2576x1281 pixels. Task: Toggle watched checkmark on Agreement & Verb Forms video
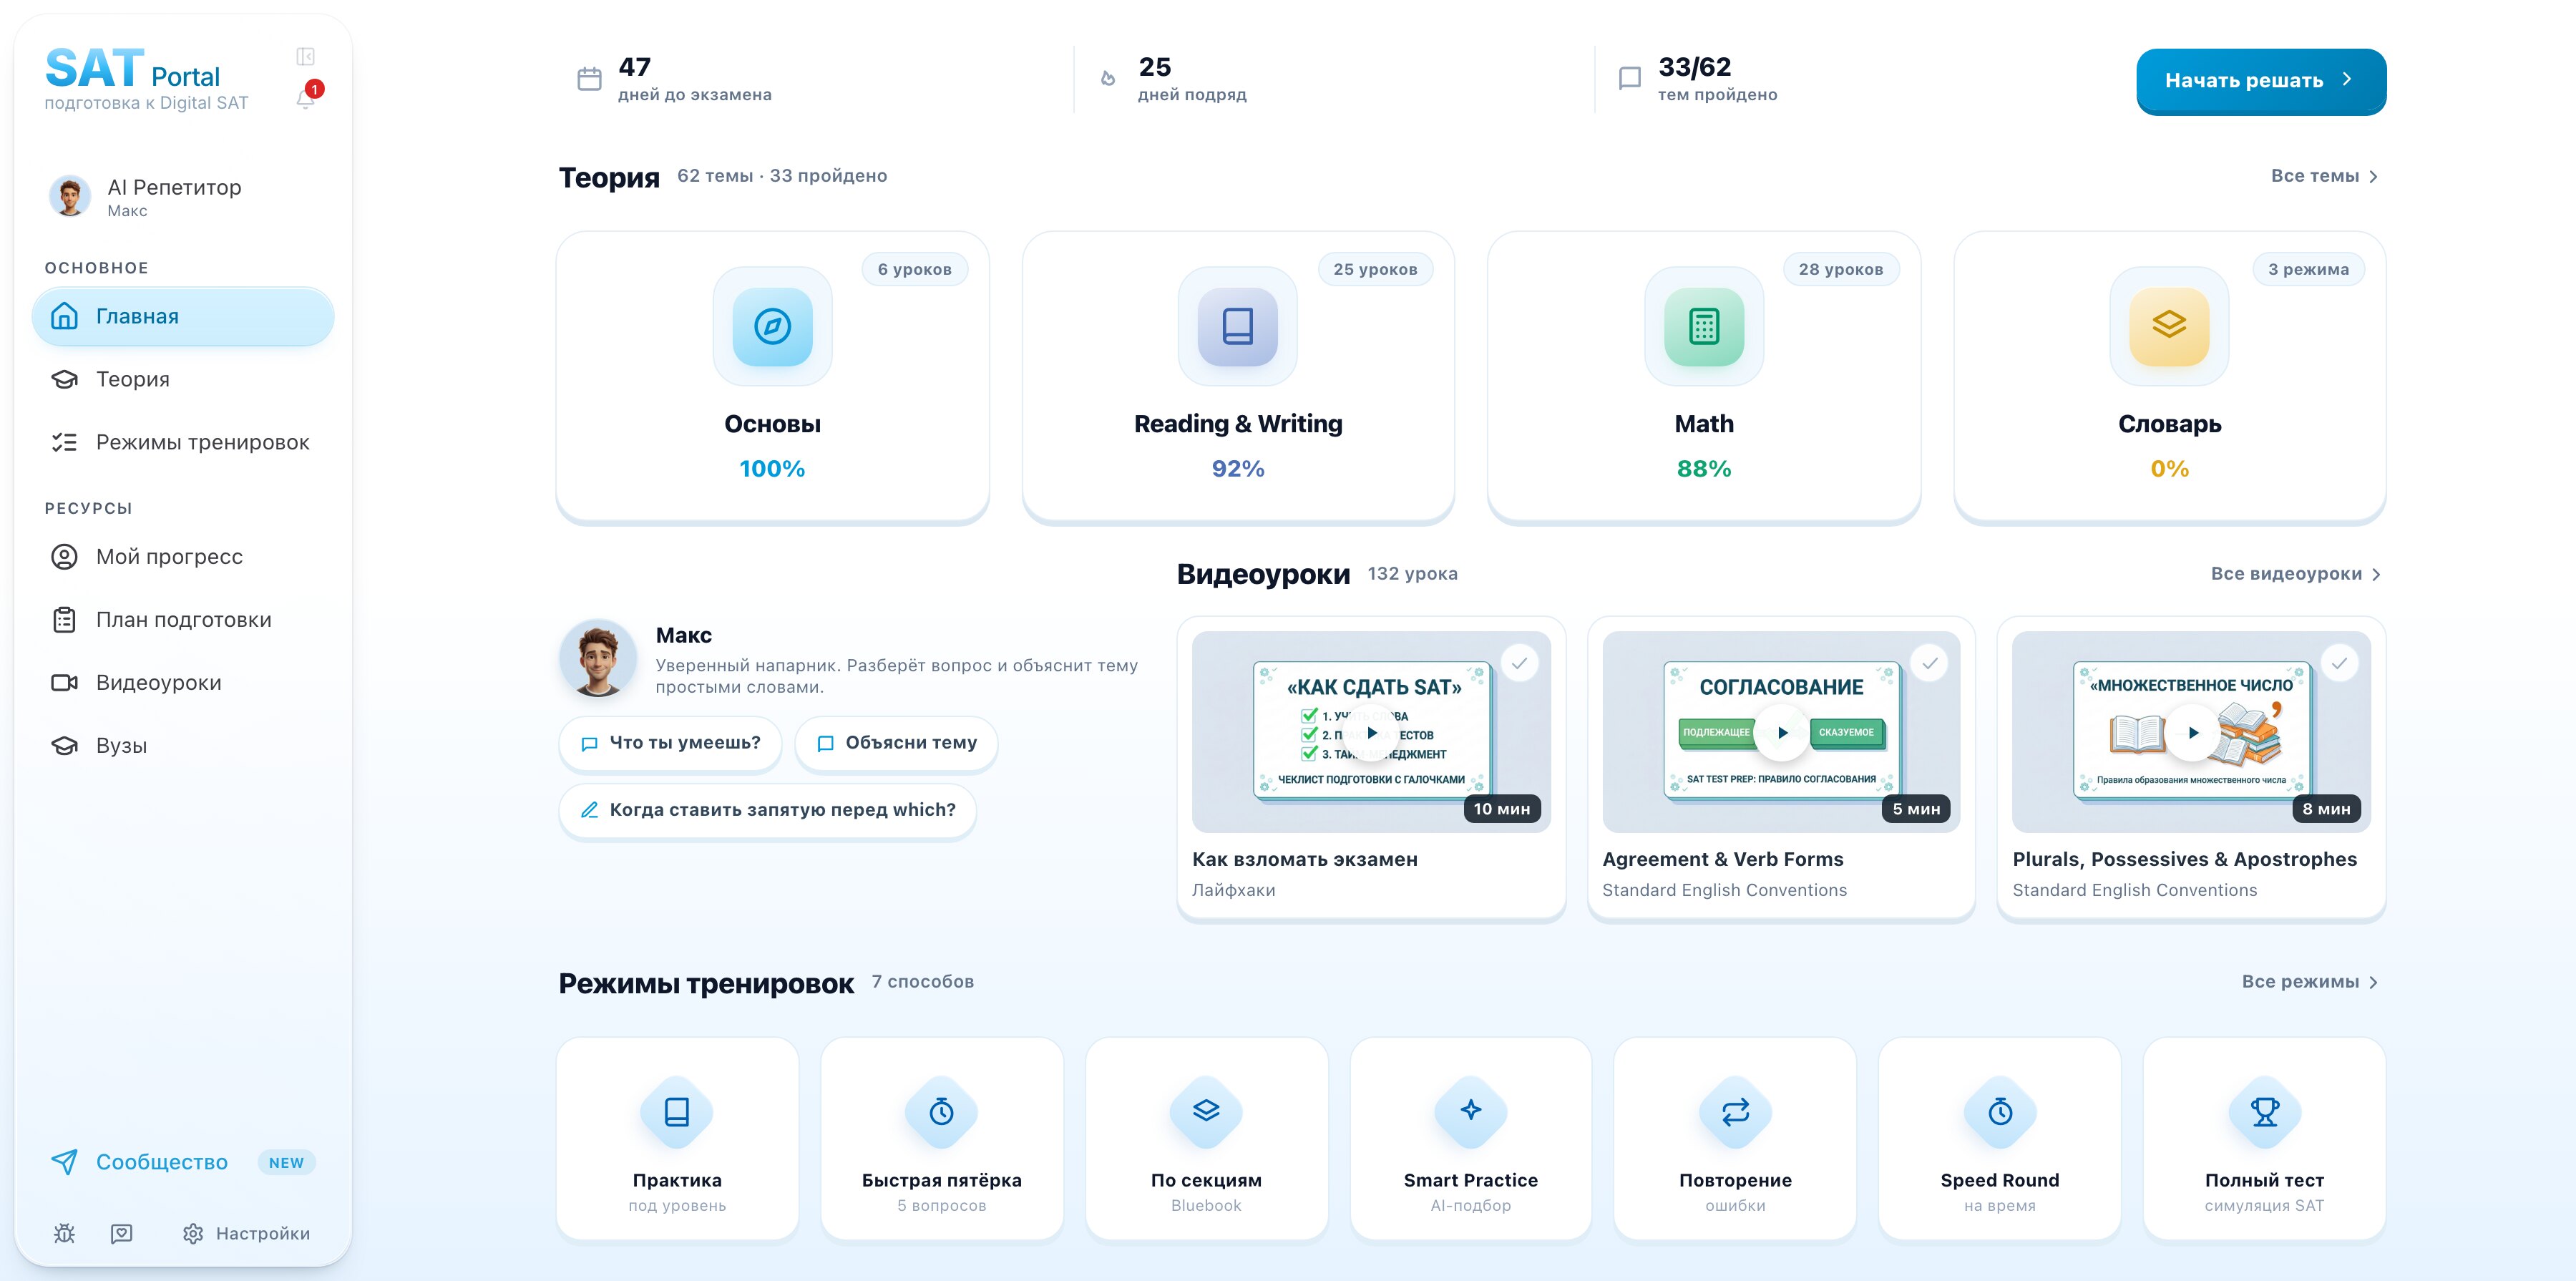[x=1929, y=663]
